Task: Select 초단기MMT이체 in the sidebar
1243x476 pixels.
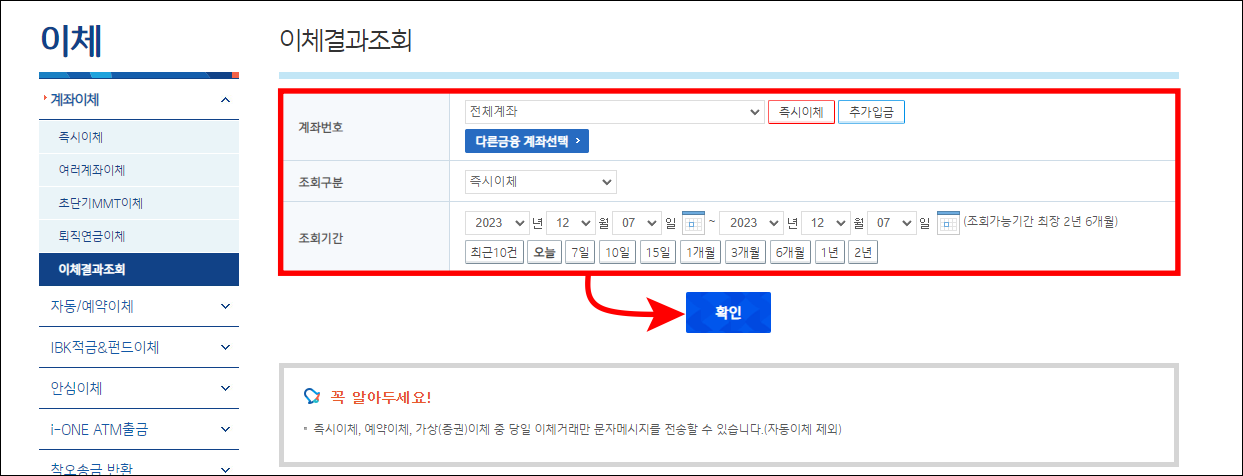Action: 139,203
